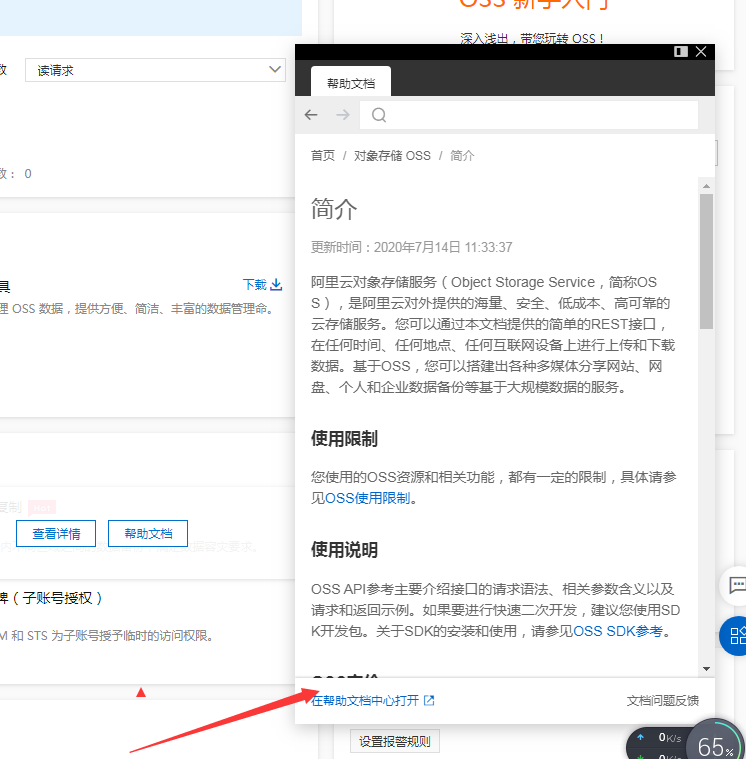The width and height of the screenshot is (746, 759).
Task: Click the 下载 link
Action: (255, 284)
